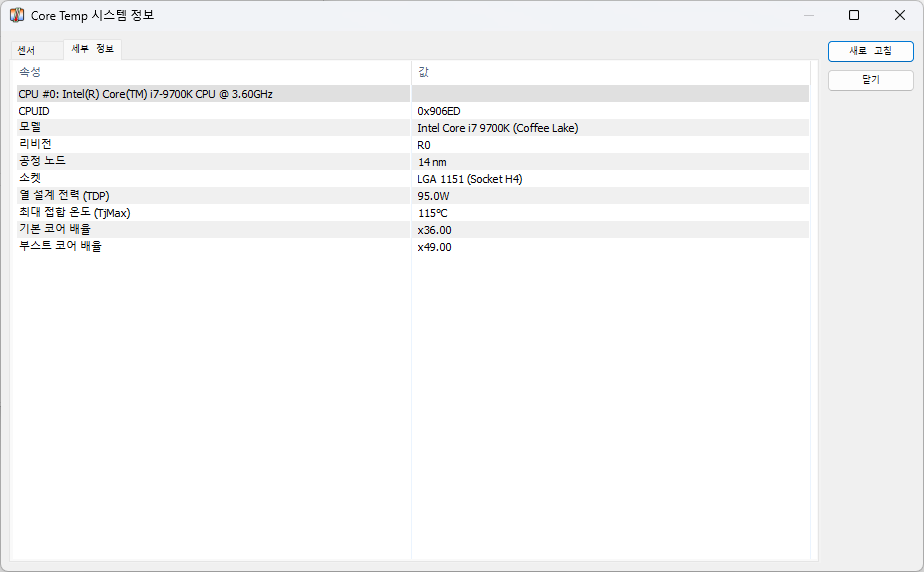This screenshot has width=924, height=572.
Task: Select the 열 설계 전력 (TDP) label
Action: coord(64,196)
